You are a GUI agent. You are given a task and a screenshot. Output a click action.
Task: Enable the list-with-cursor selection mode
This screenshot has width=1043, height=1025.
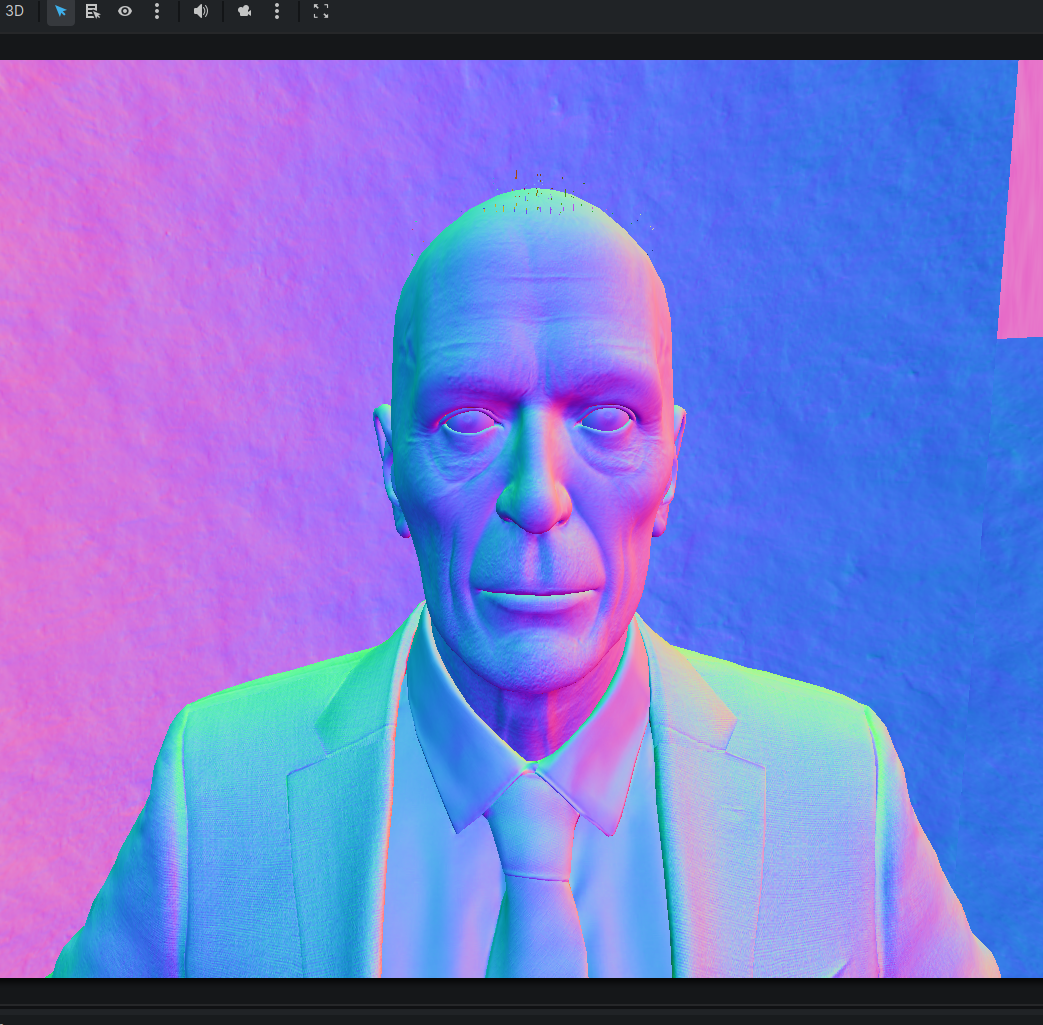point(92,11)
